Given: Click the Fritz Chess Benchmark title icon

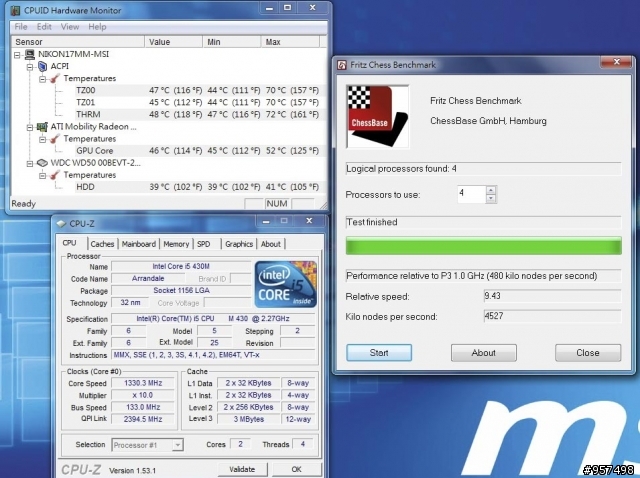Looking at the screenshot, I should click(x=342, y=65).
